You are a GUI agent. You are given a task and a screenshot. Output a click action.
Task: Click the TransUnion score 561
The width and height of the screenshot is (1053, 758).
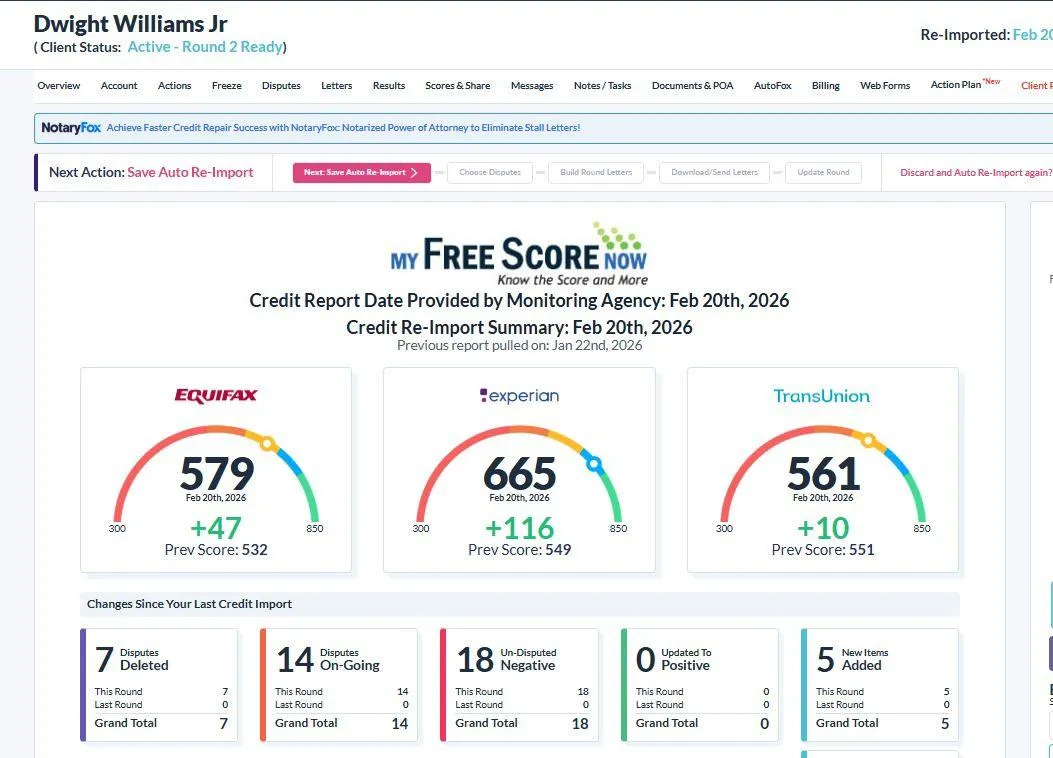(x=823, y=473)
